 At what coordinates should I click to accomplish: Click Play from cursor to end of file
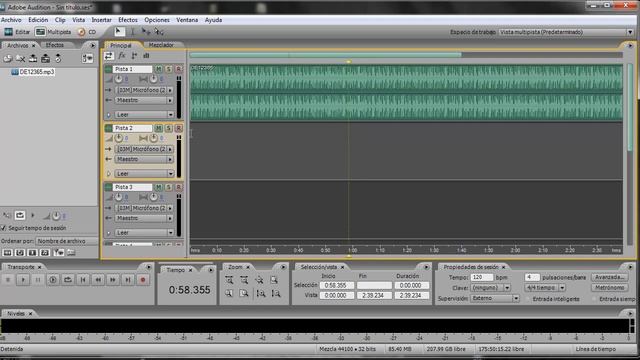[x=53, y=280]
